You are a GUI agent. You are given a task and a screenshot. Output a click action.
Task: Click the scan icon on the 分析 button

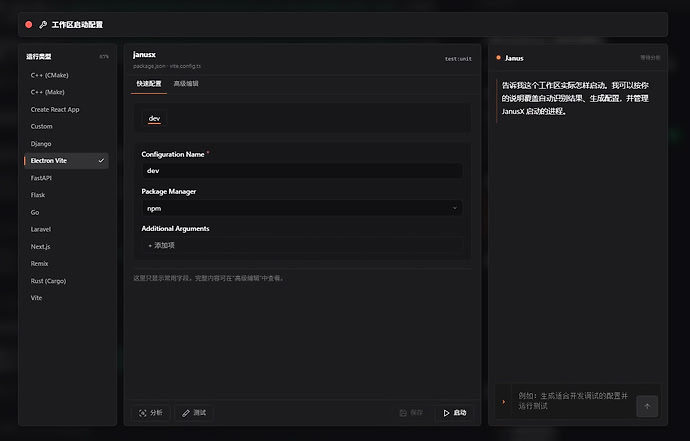[143, 413]
